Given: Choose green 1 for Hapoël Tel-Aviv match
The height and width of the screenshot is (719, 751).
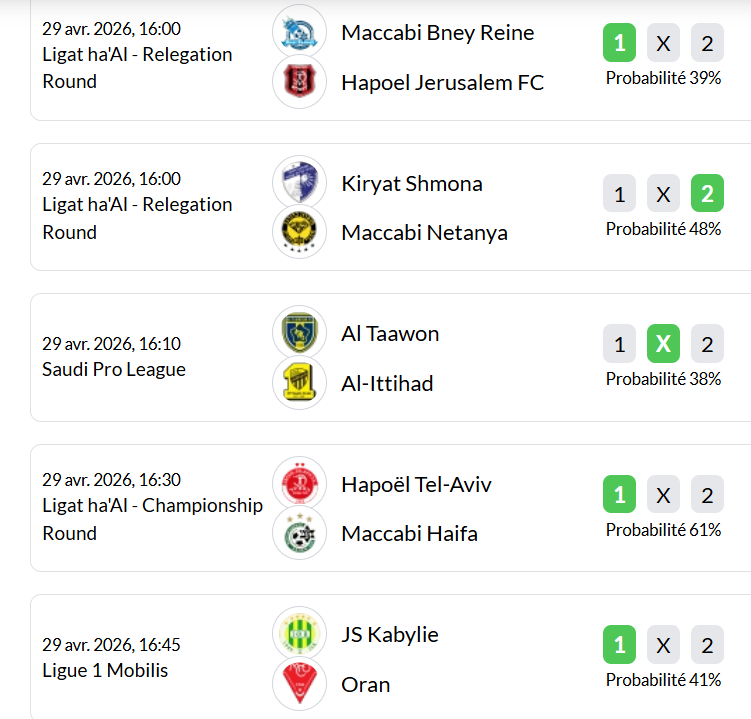Looking at the screenshot, I should pos(619,495).
